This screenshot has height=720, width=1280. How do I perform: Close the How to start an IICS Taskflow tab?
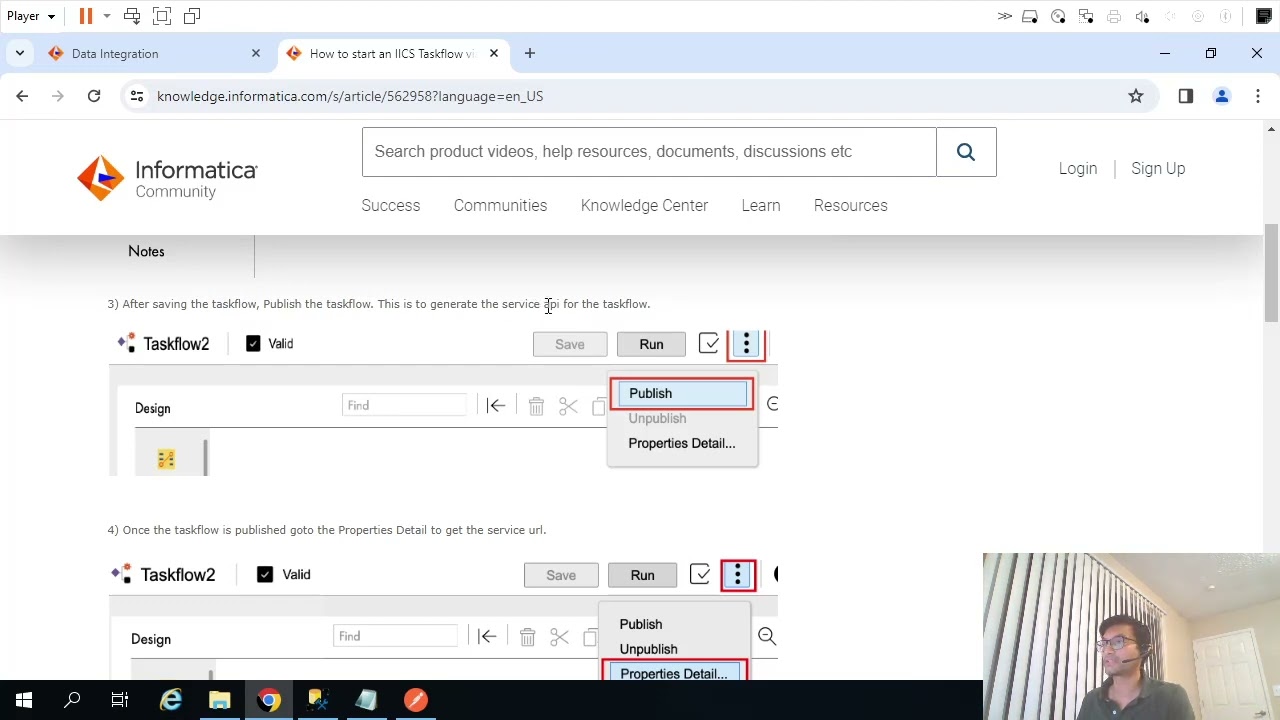point(494,53)
